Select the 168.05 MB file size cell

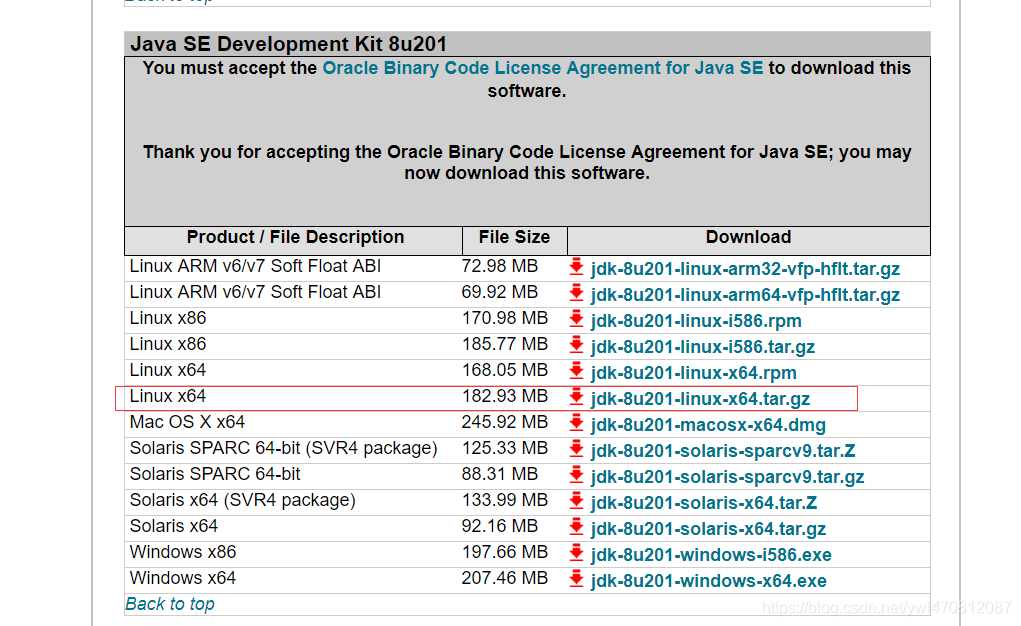tap(505, 371)
